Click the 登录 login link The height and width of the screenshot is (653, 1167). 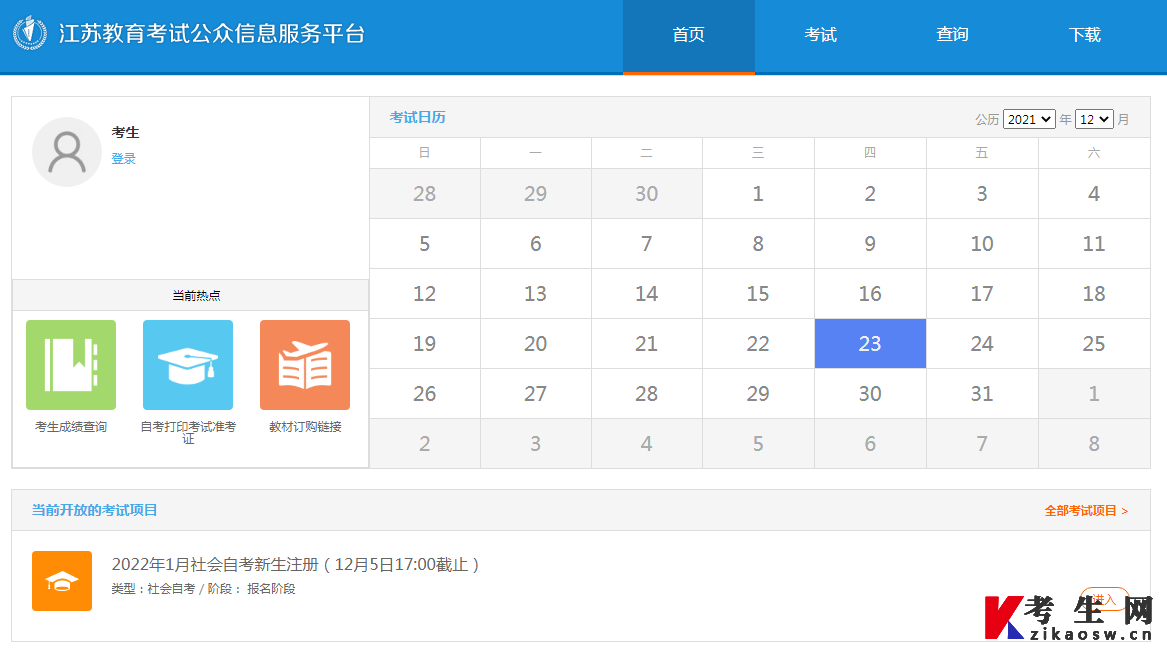(124, 159)
